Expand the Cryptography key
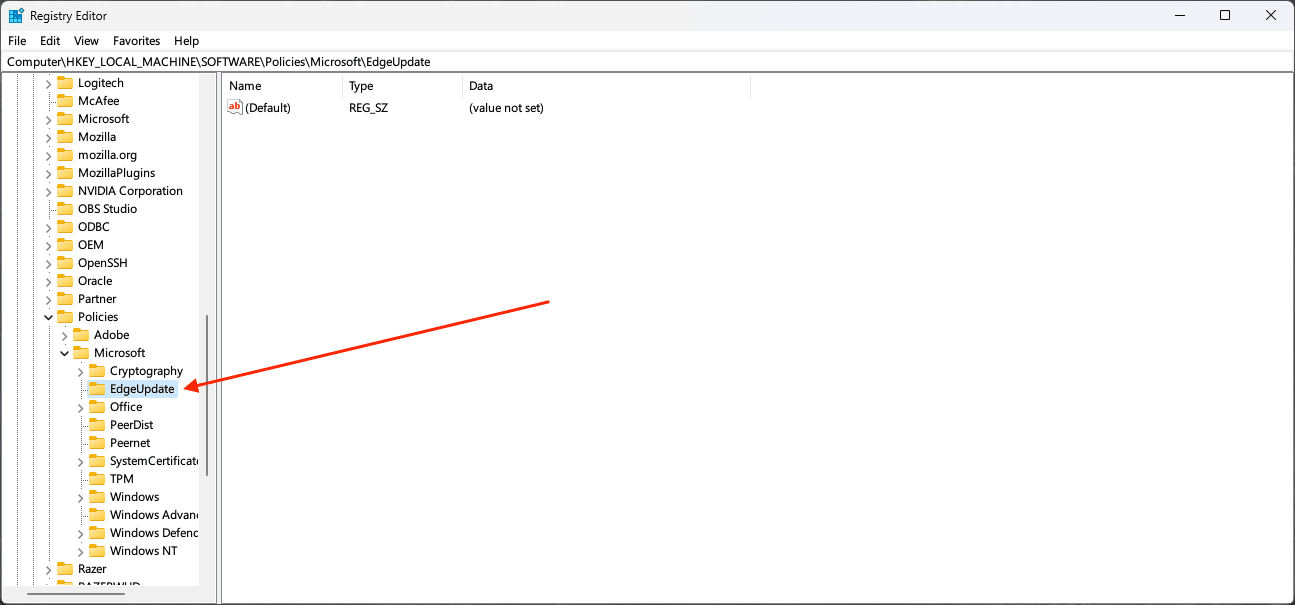 [80, 371]
